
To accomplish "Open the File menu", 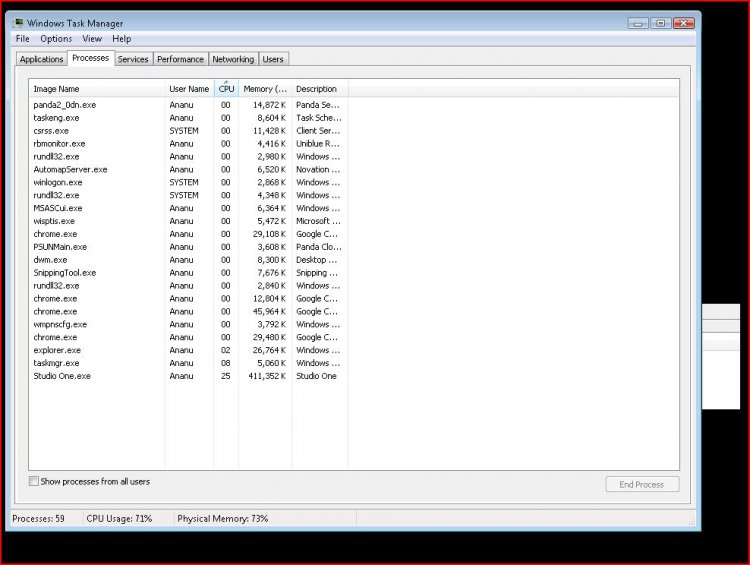I will [x=22, y=39].
